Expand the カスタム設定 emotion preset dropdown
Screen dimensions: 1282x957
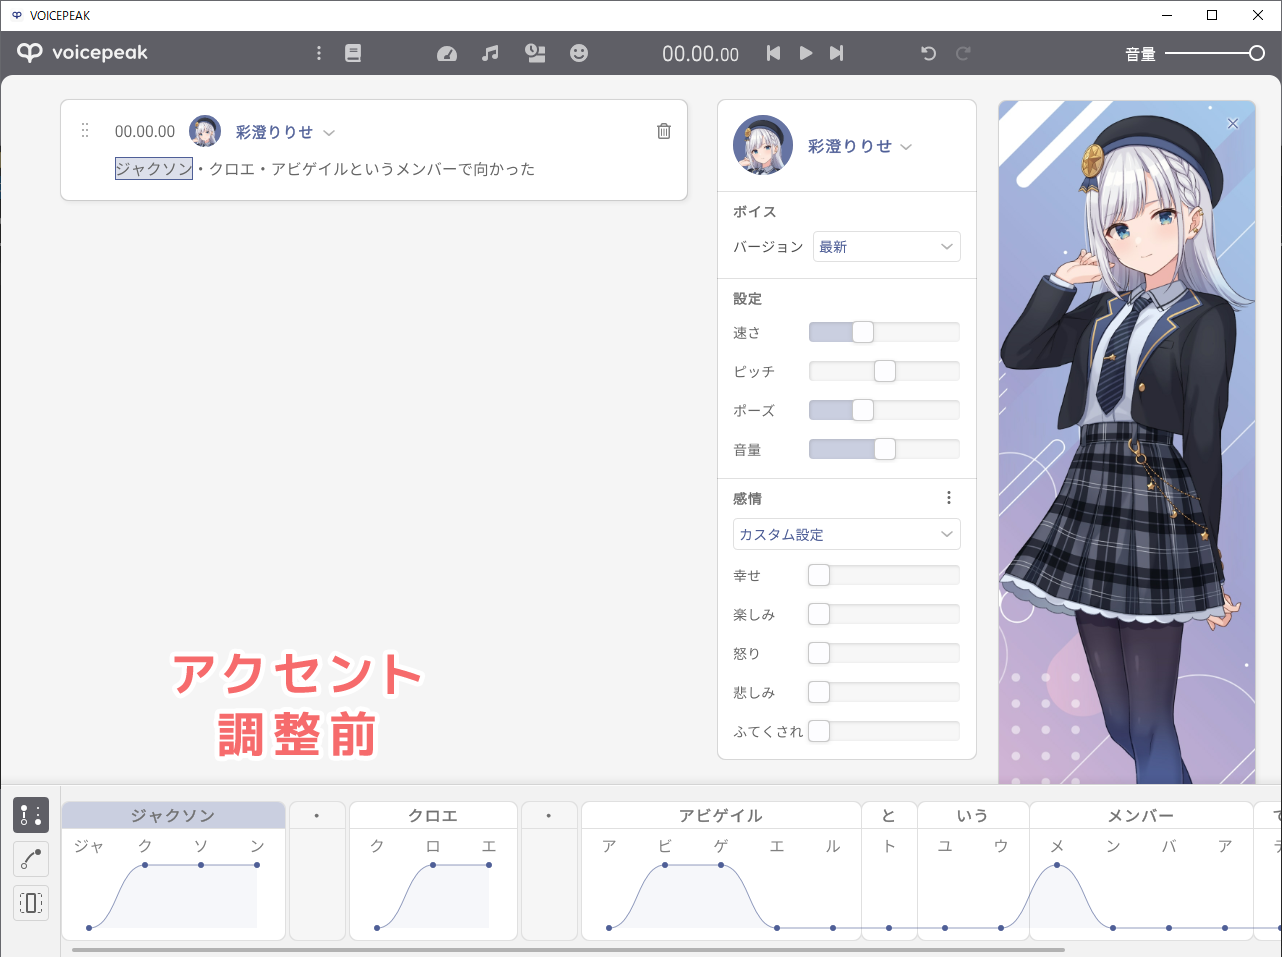[846, 535]
